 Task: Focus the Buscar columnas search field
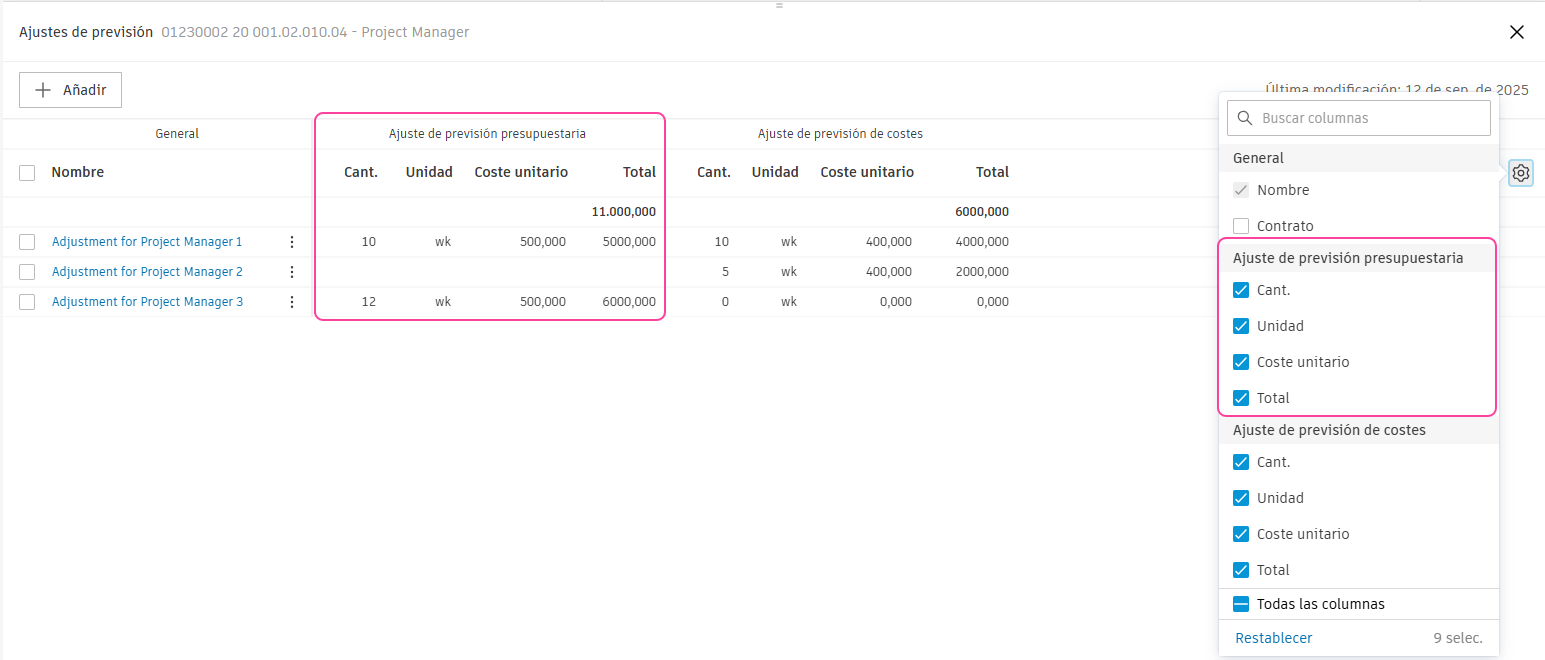(x=1359, y=118)
